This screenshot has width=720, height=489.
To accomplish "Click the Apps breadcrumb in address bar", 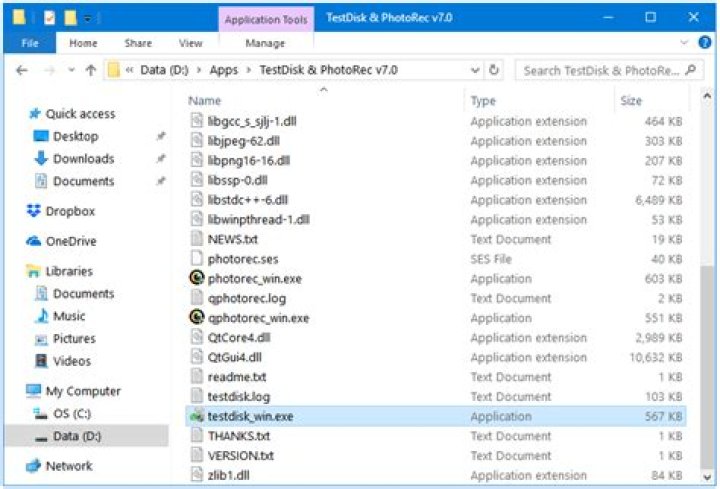I will point(223,71).
